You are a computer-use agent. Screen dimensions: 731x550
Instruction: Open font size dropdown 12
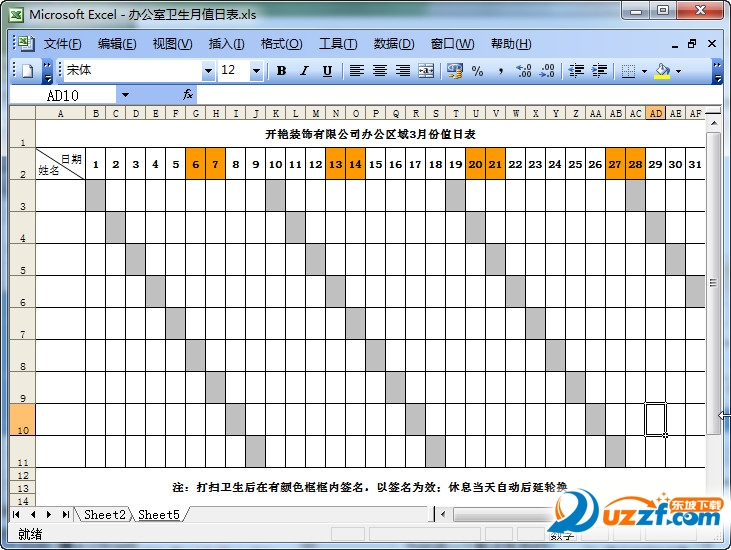[x=256, y=71]
